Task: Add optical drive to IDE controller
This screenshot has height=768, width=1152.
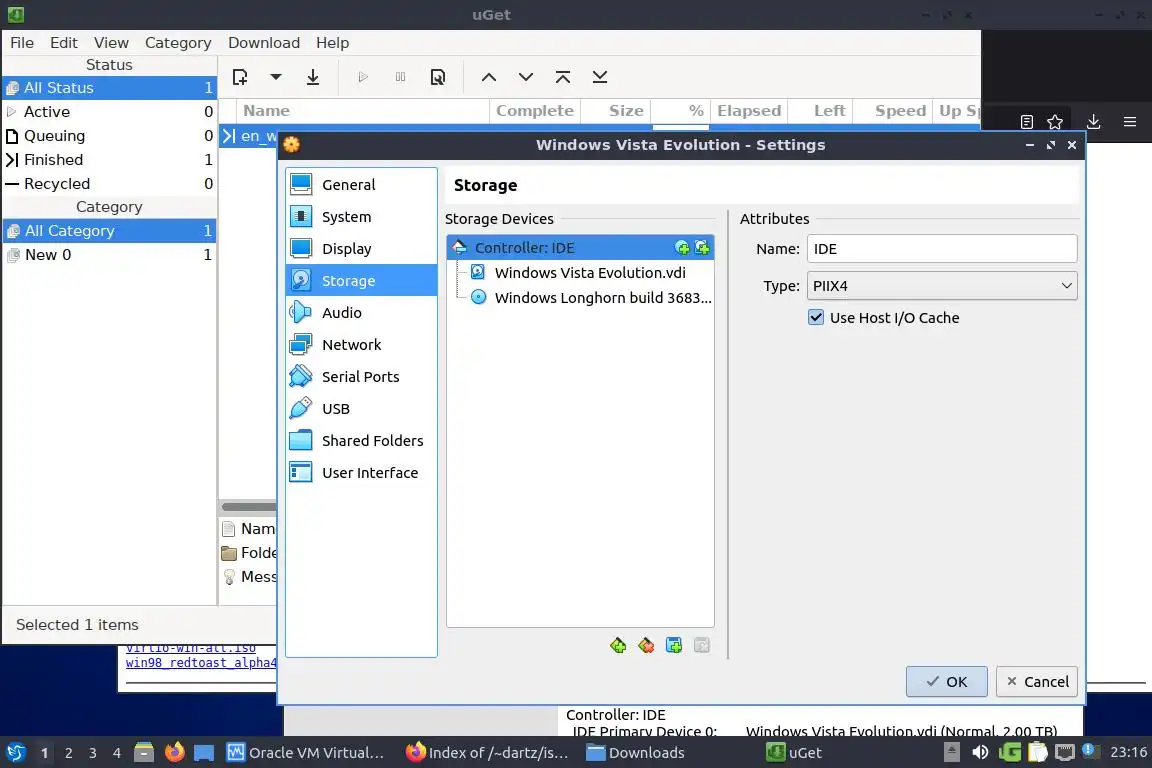Action: point(682,248)
